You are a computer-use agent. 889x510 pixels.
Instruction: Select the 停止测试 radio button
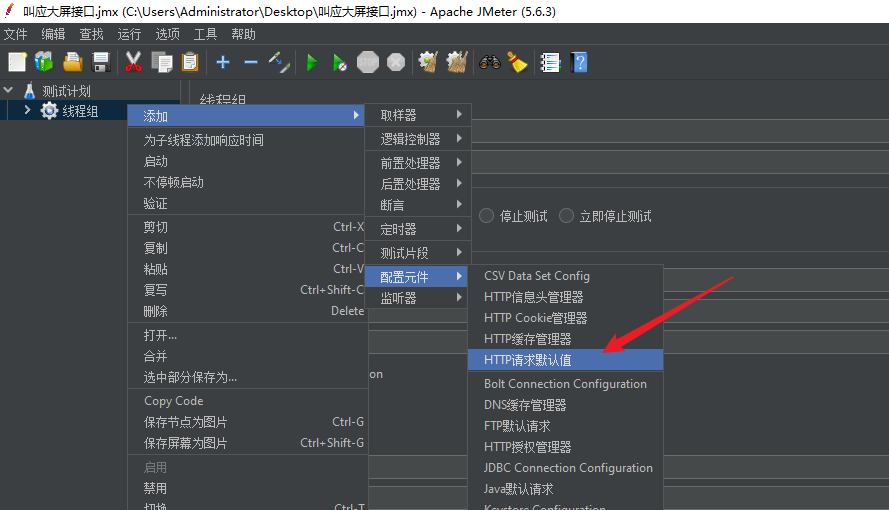pos(486,216)
